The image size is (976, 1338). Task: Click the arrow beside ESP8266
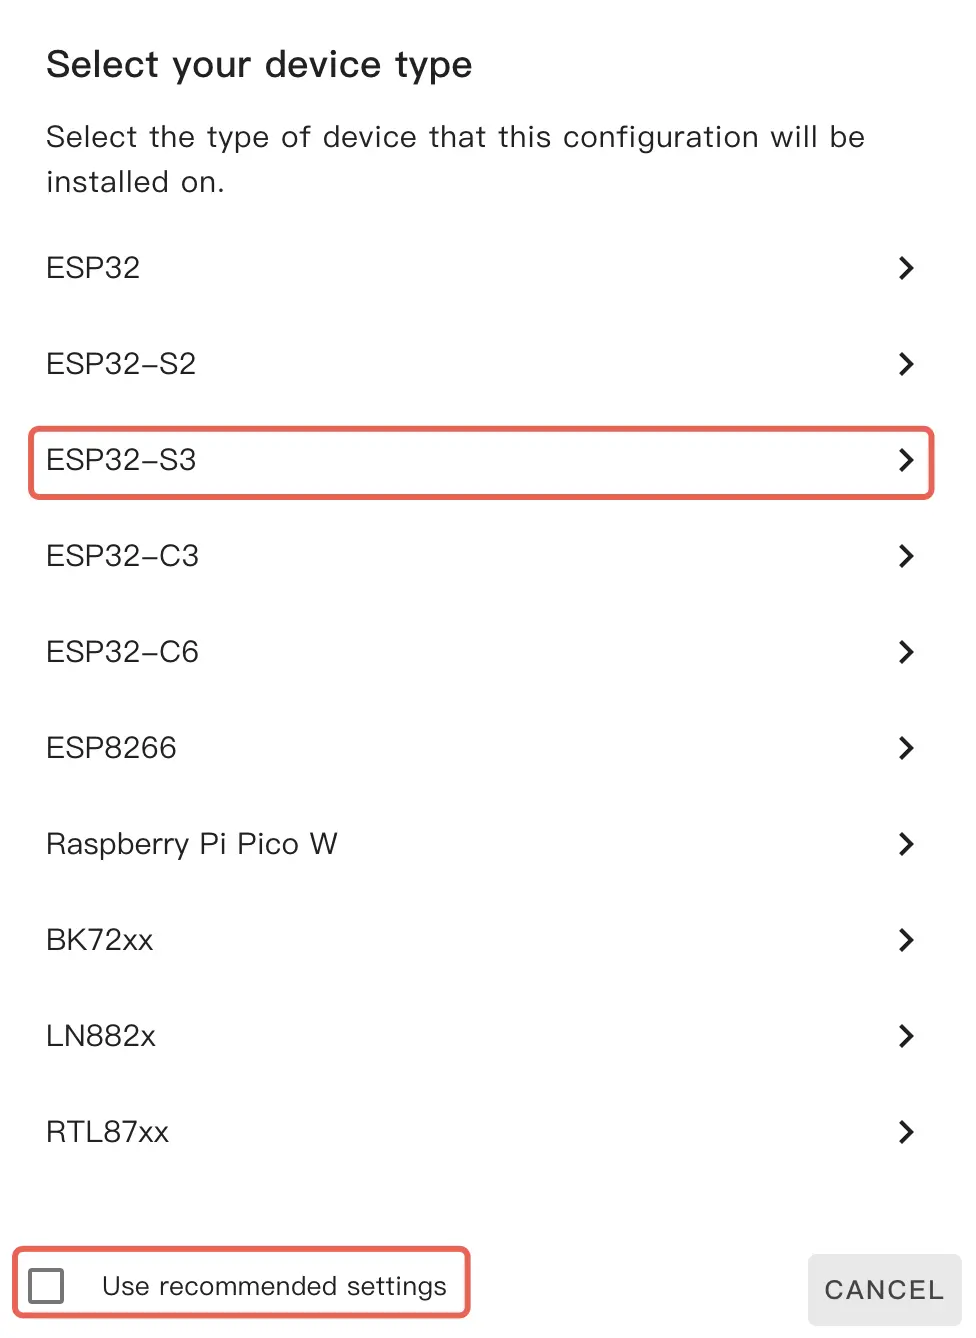click(906, 748)
